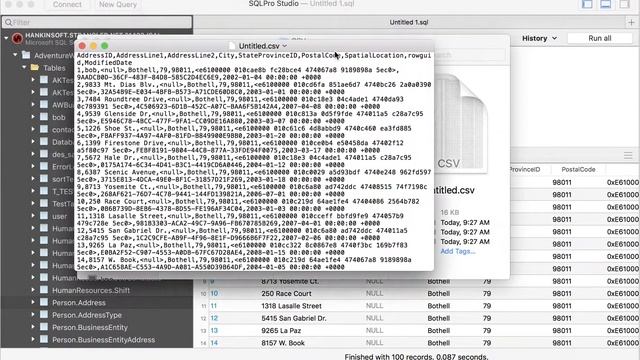
Task: Click the Datab table icon
Action: [x=44, y=142]
